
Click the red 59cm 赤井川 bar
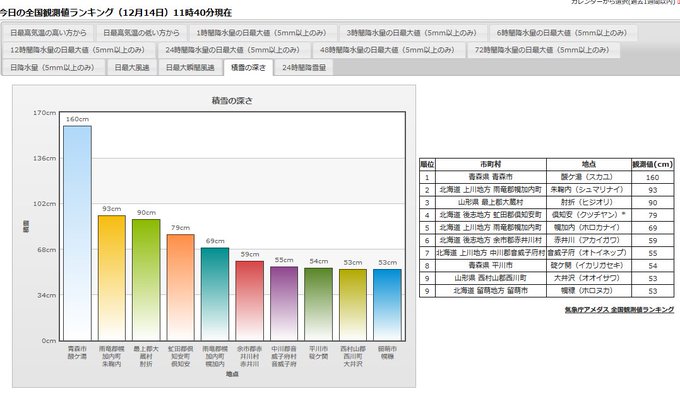click(250, 301)
